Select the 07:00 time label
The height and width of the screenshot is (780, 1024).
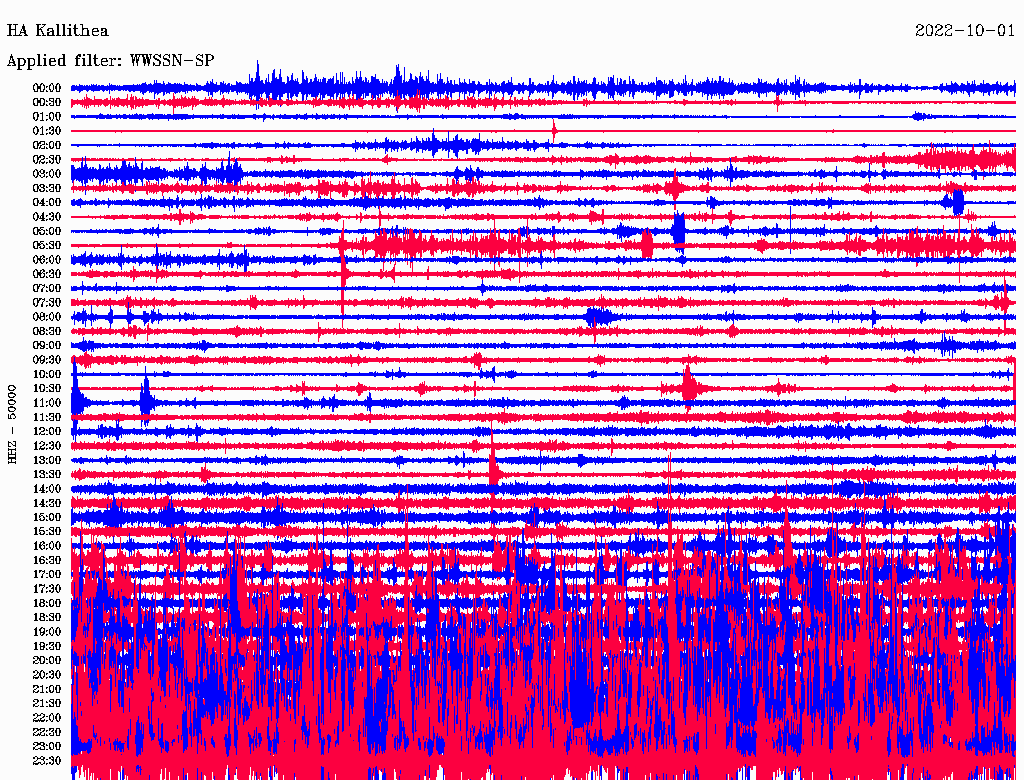(x=47, y=288)
